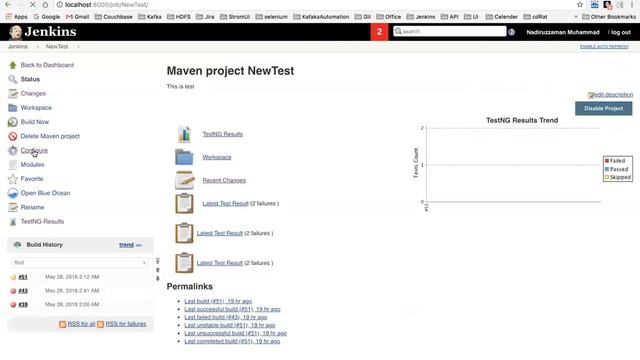Open RSS for failures feed
The height and width of the screenshot is (360, 640).
(126, 324)
